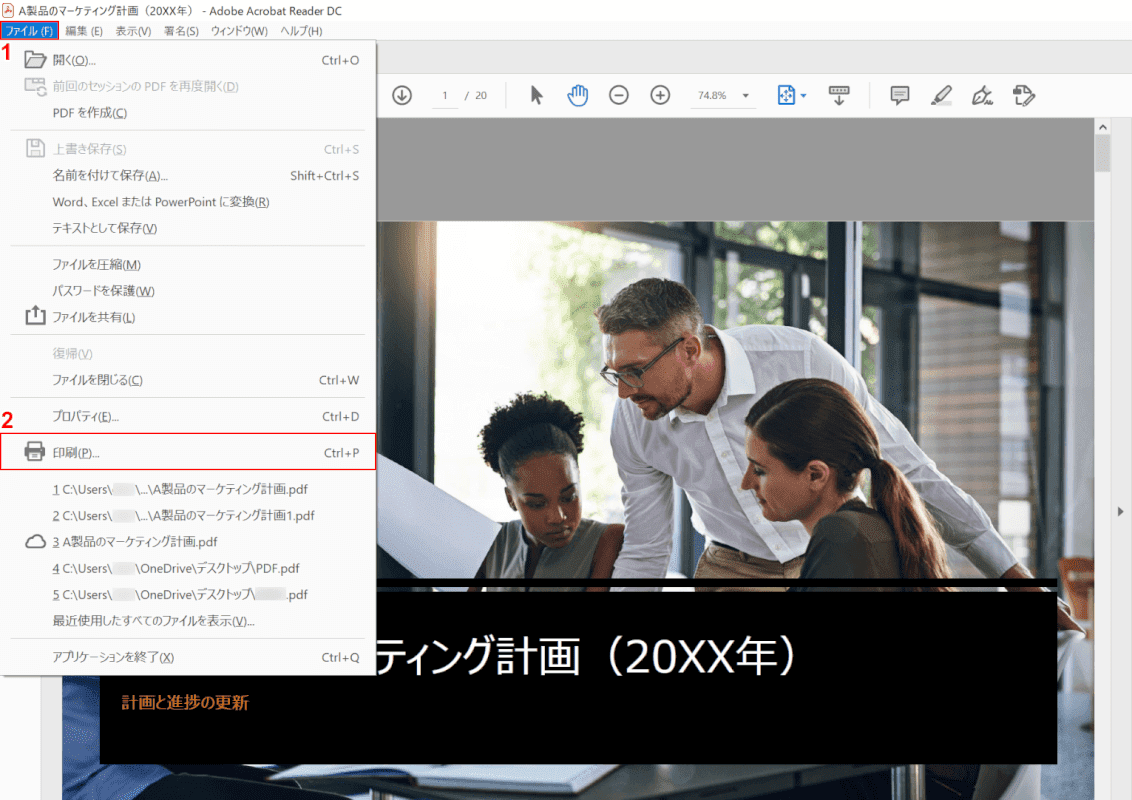This screenshot has width=1132, height=800.
Task: Click the printer icon beside 印刷(P)
Action: click(35, 451)
